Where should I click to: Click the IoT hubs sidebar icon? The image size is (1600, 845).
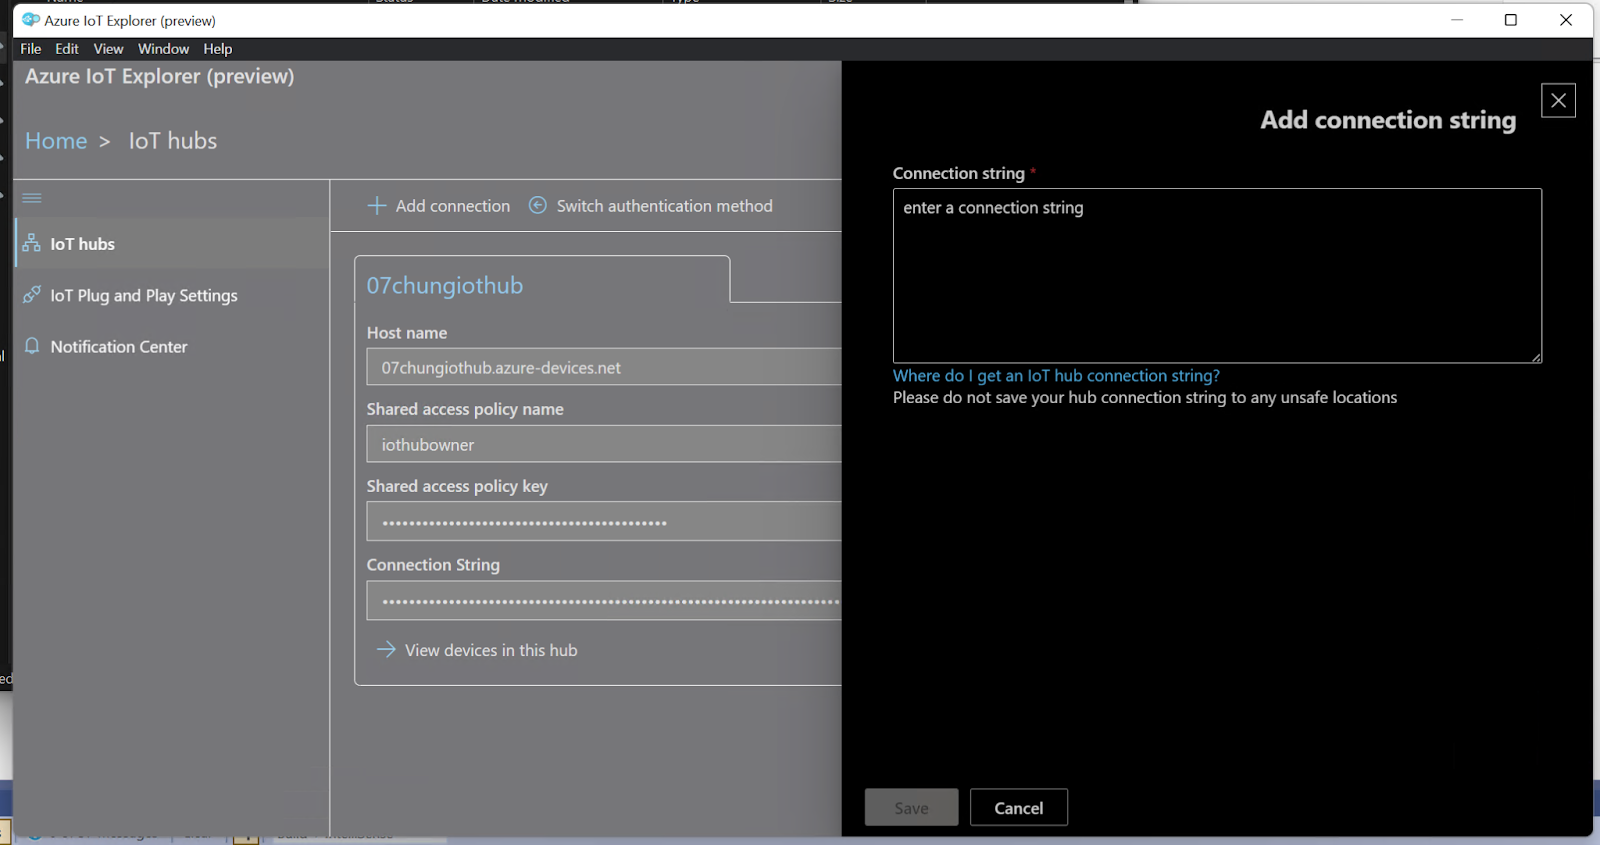click(x=32, y=243)
